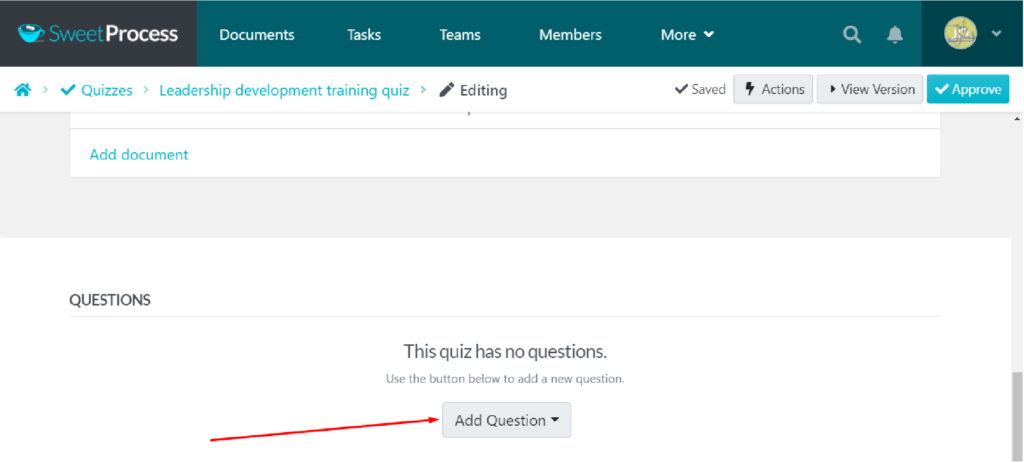The image size is (1024, 463).
Task: Click the SweetProcess cup logo
Action: [33, 34]
